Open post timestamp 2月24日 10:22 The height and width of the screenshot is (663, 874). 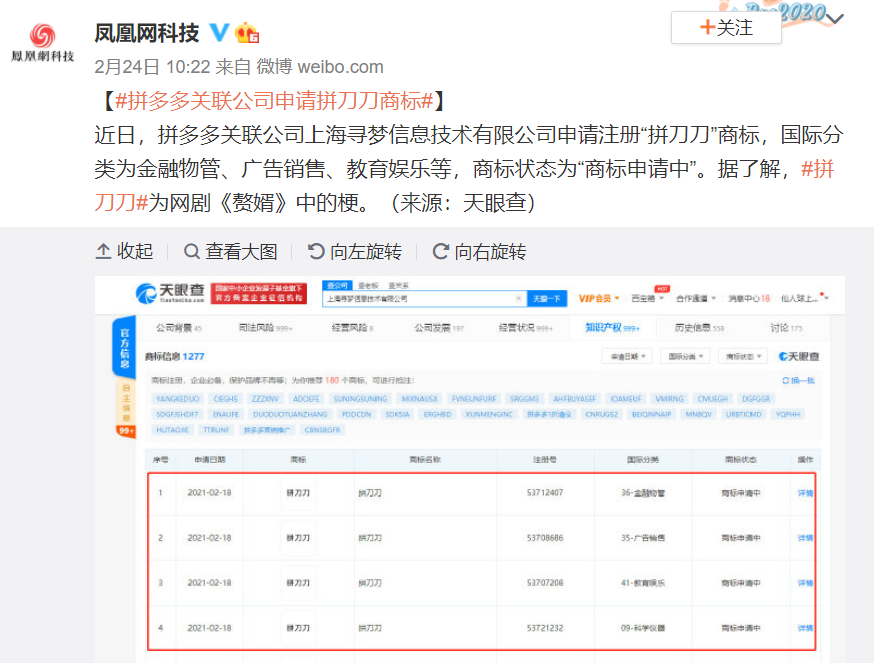click(152, 67)
